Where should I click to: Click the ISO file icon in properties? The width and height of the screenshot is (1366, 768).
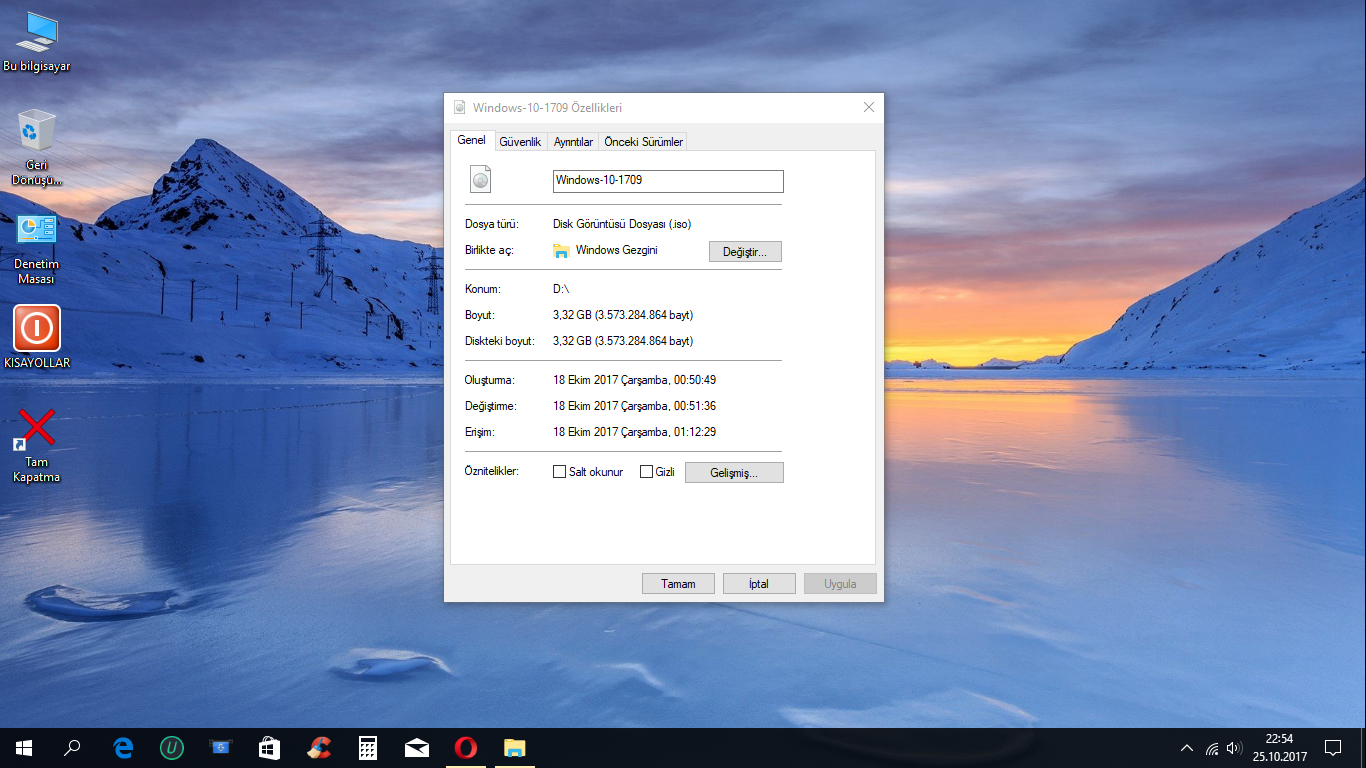481,179
